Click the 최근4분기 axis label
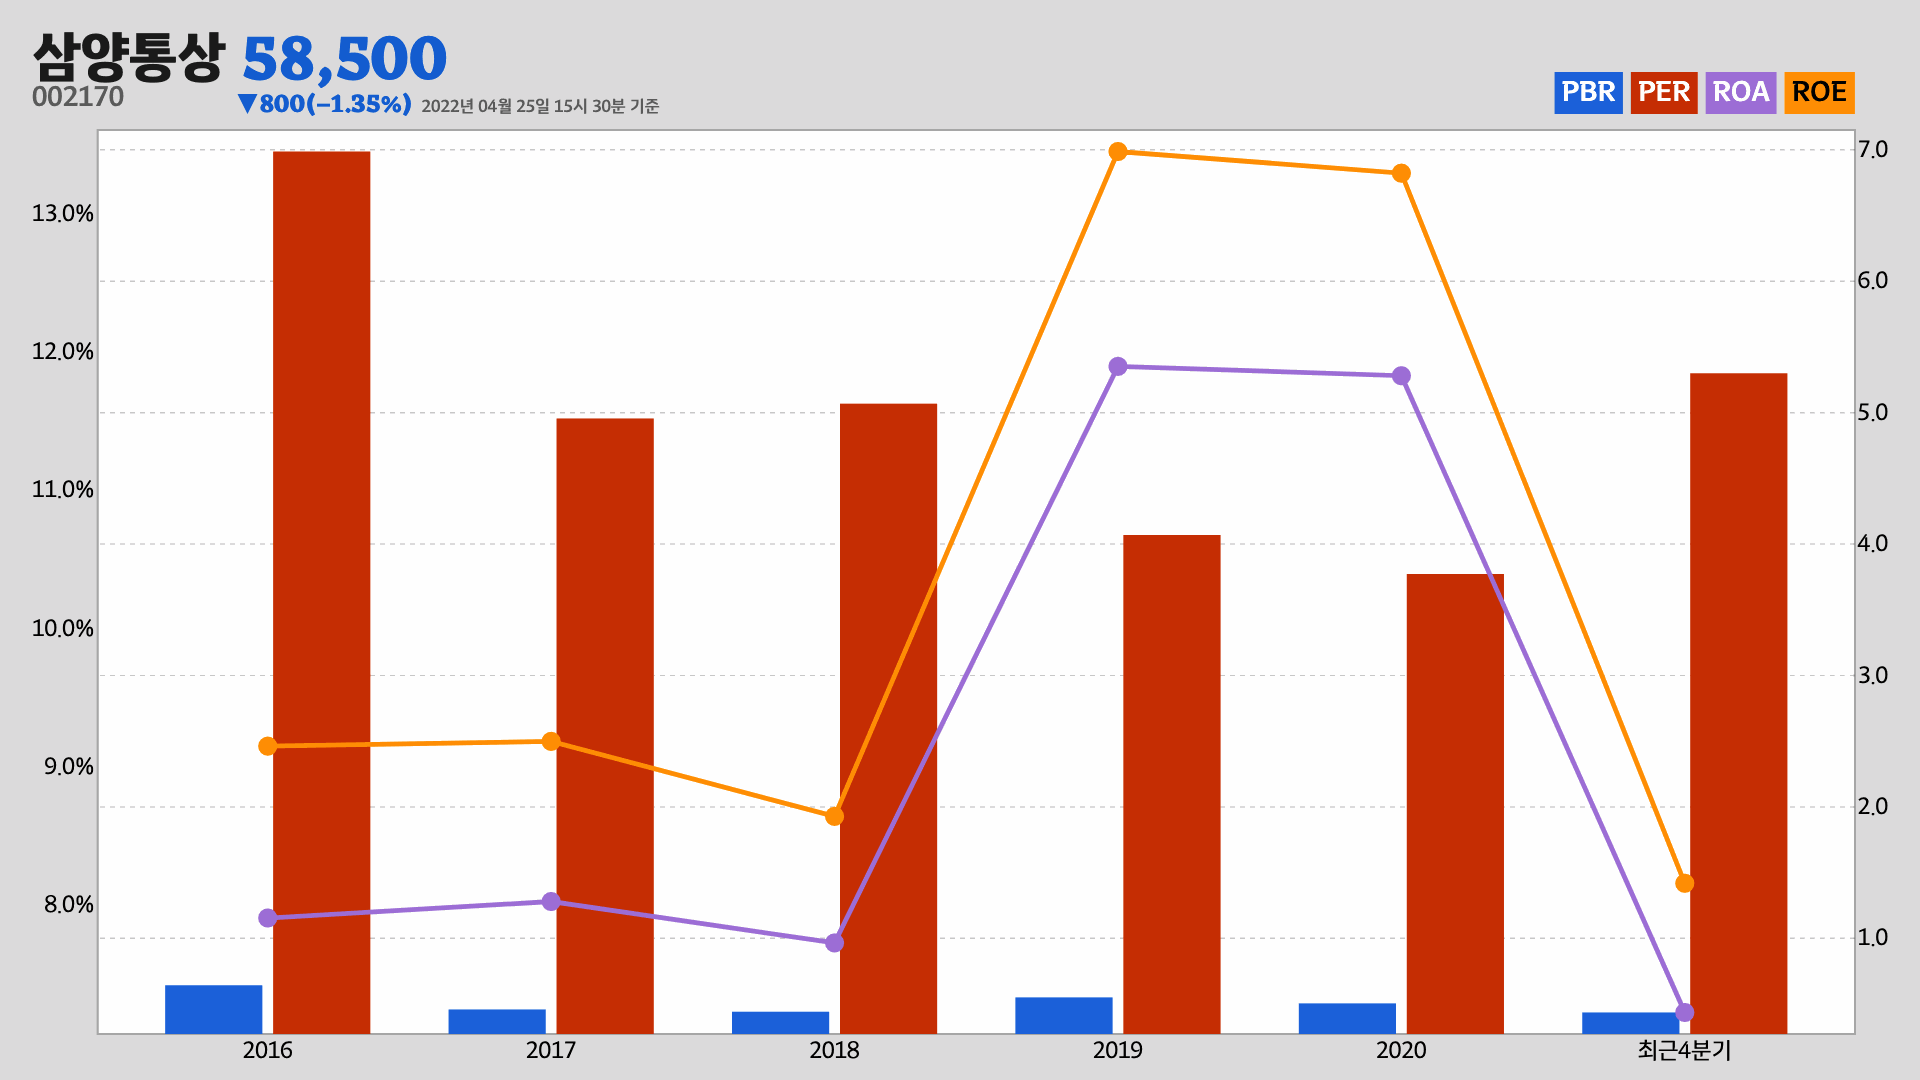1920x1080 pixels. pos(1684,1050)
